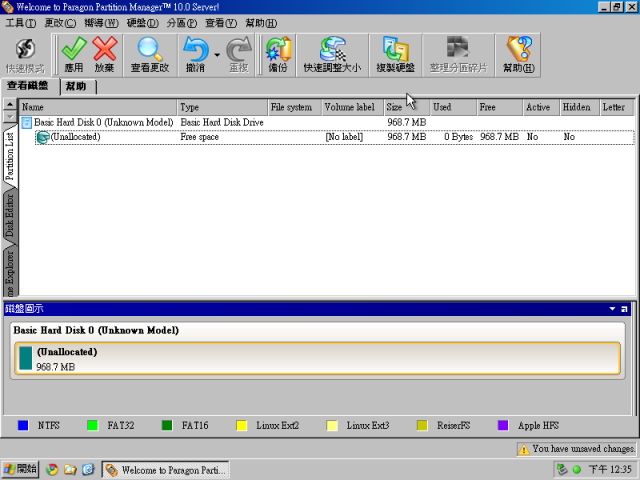This screenshot has height=480, width=640.
Task: Click the Volume label column header
Action: 353,107
